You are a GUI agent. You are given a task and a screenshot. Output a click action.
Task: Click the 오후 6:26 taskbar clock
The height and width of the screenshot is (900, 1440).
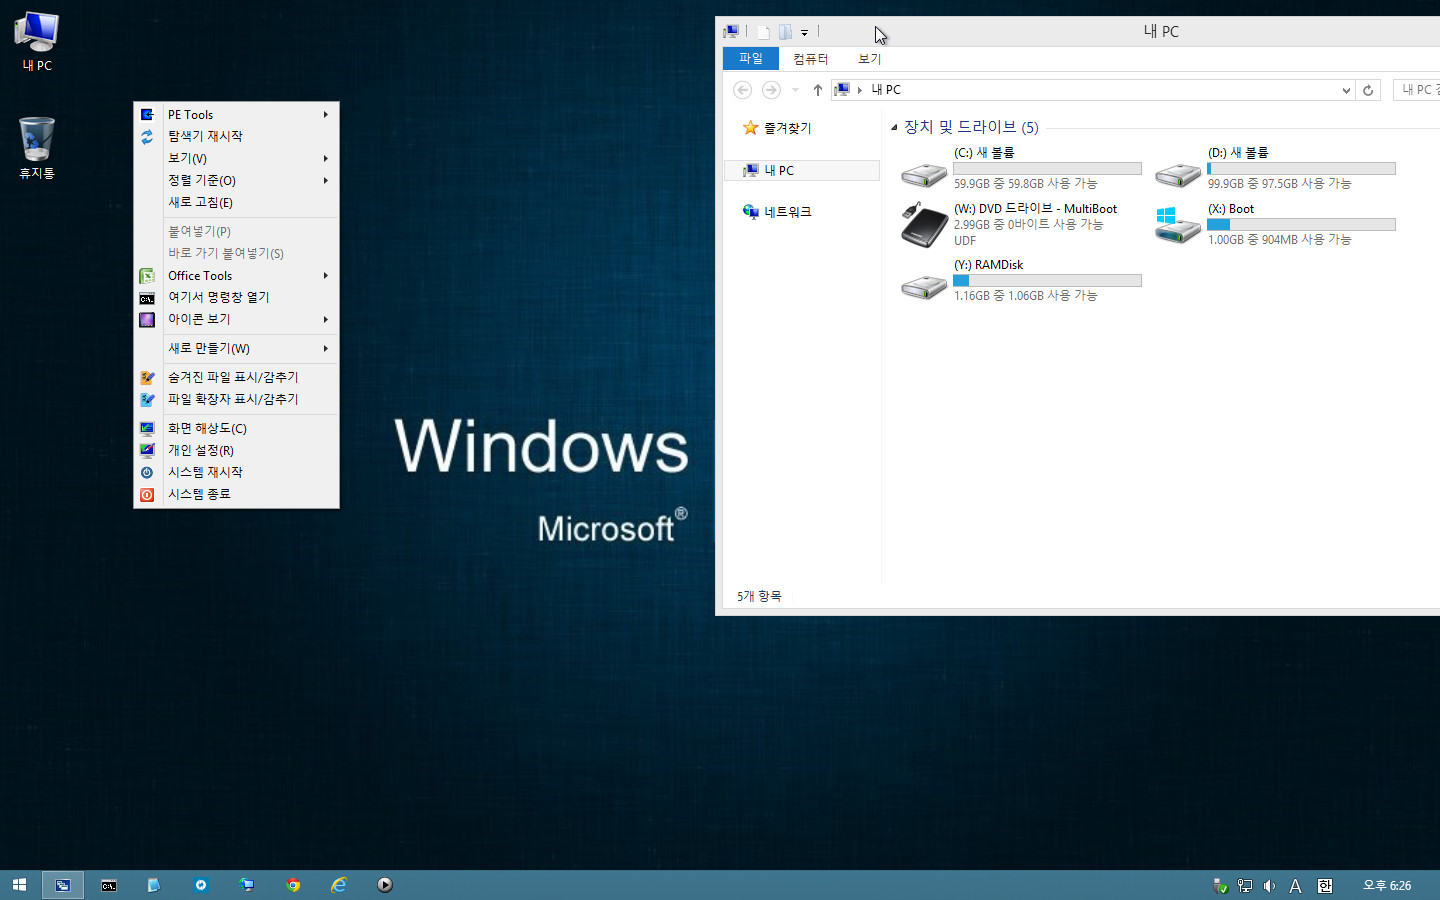click(x=1387, y=886)
